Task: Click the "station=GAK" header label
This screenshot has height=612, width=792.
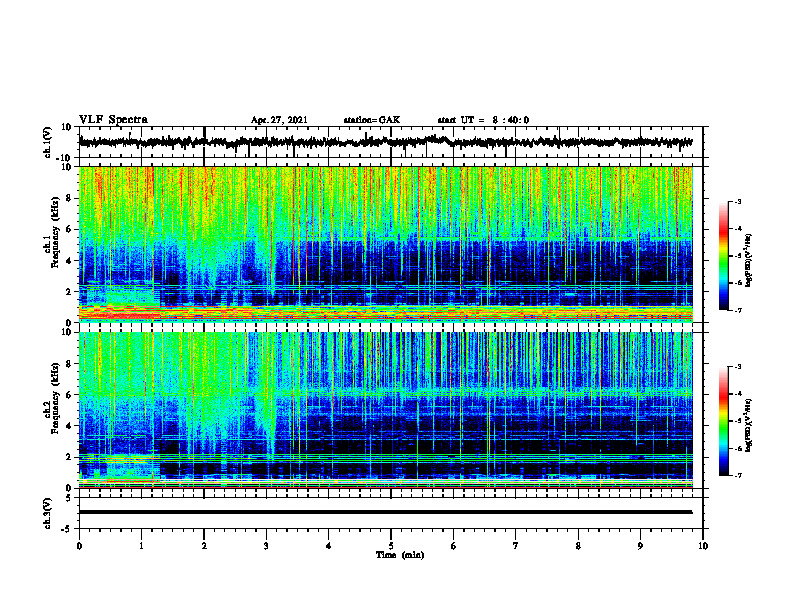Action: tap(372, 120)
